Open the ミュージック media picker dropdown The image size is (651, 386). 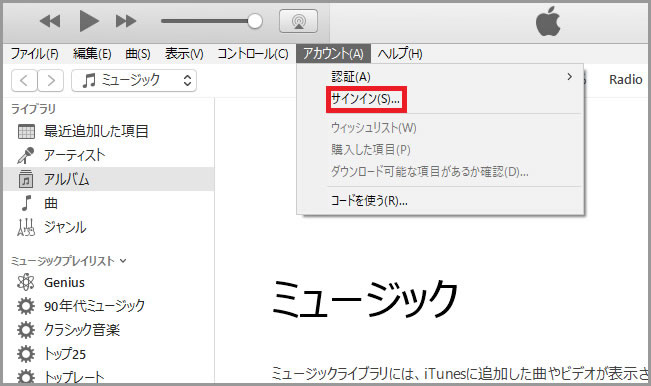coord(134,80)
